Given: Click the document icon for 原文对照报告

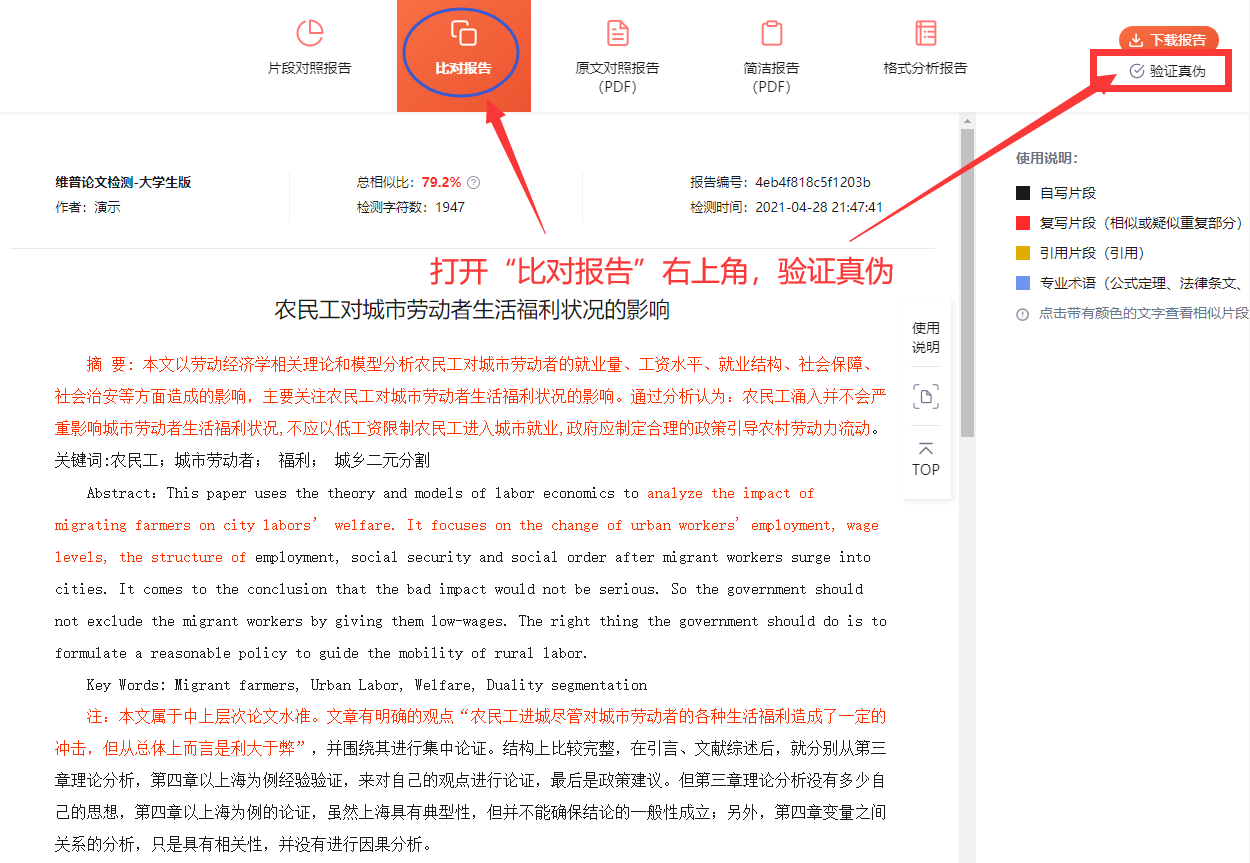Looking at the screenshot, I should [x=617, y=33].
